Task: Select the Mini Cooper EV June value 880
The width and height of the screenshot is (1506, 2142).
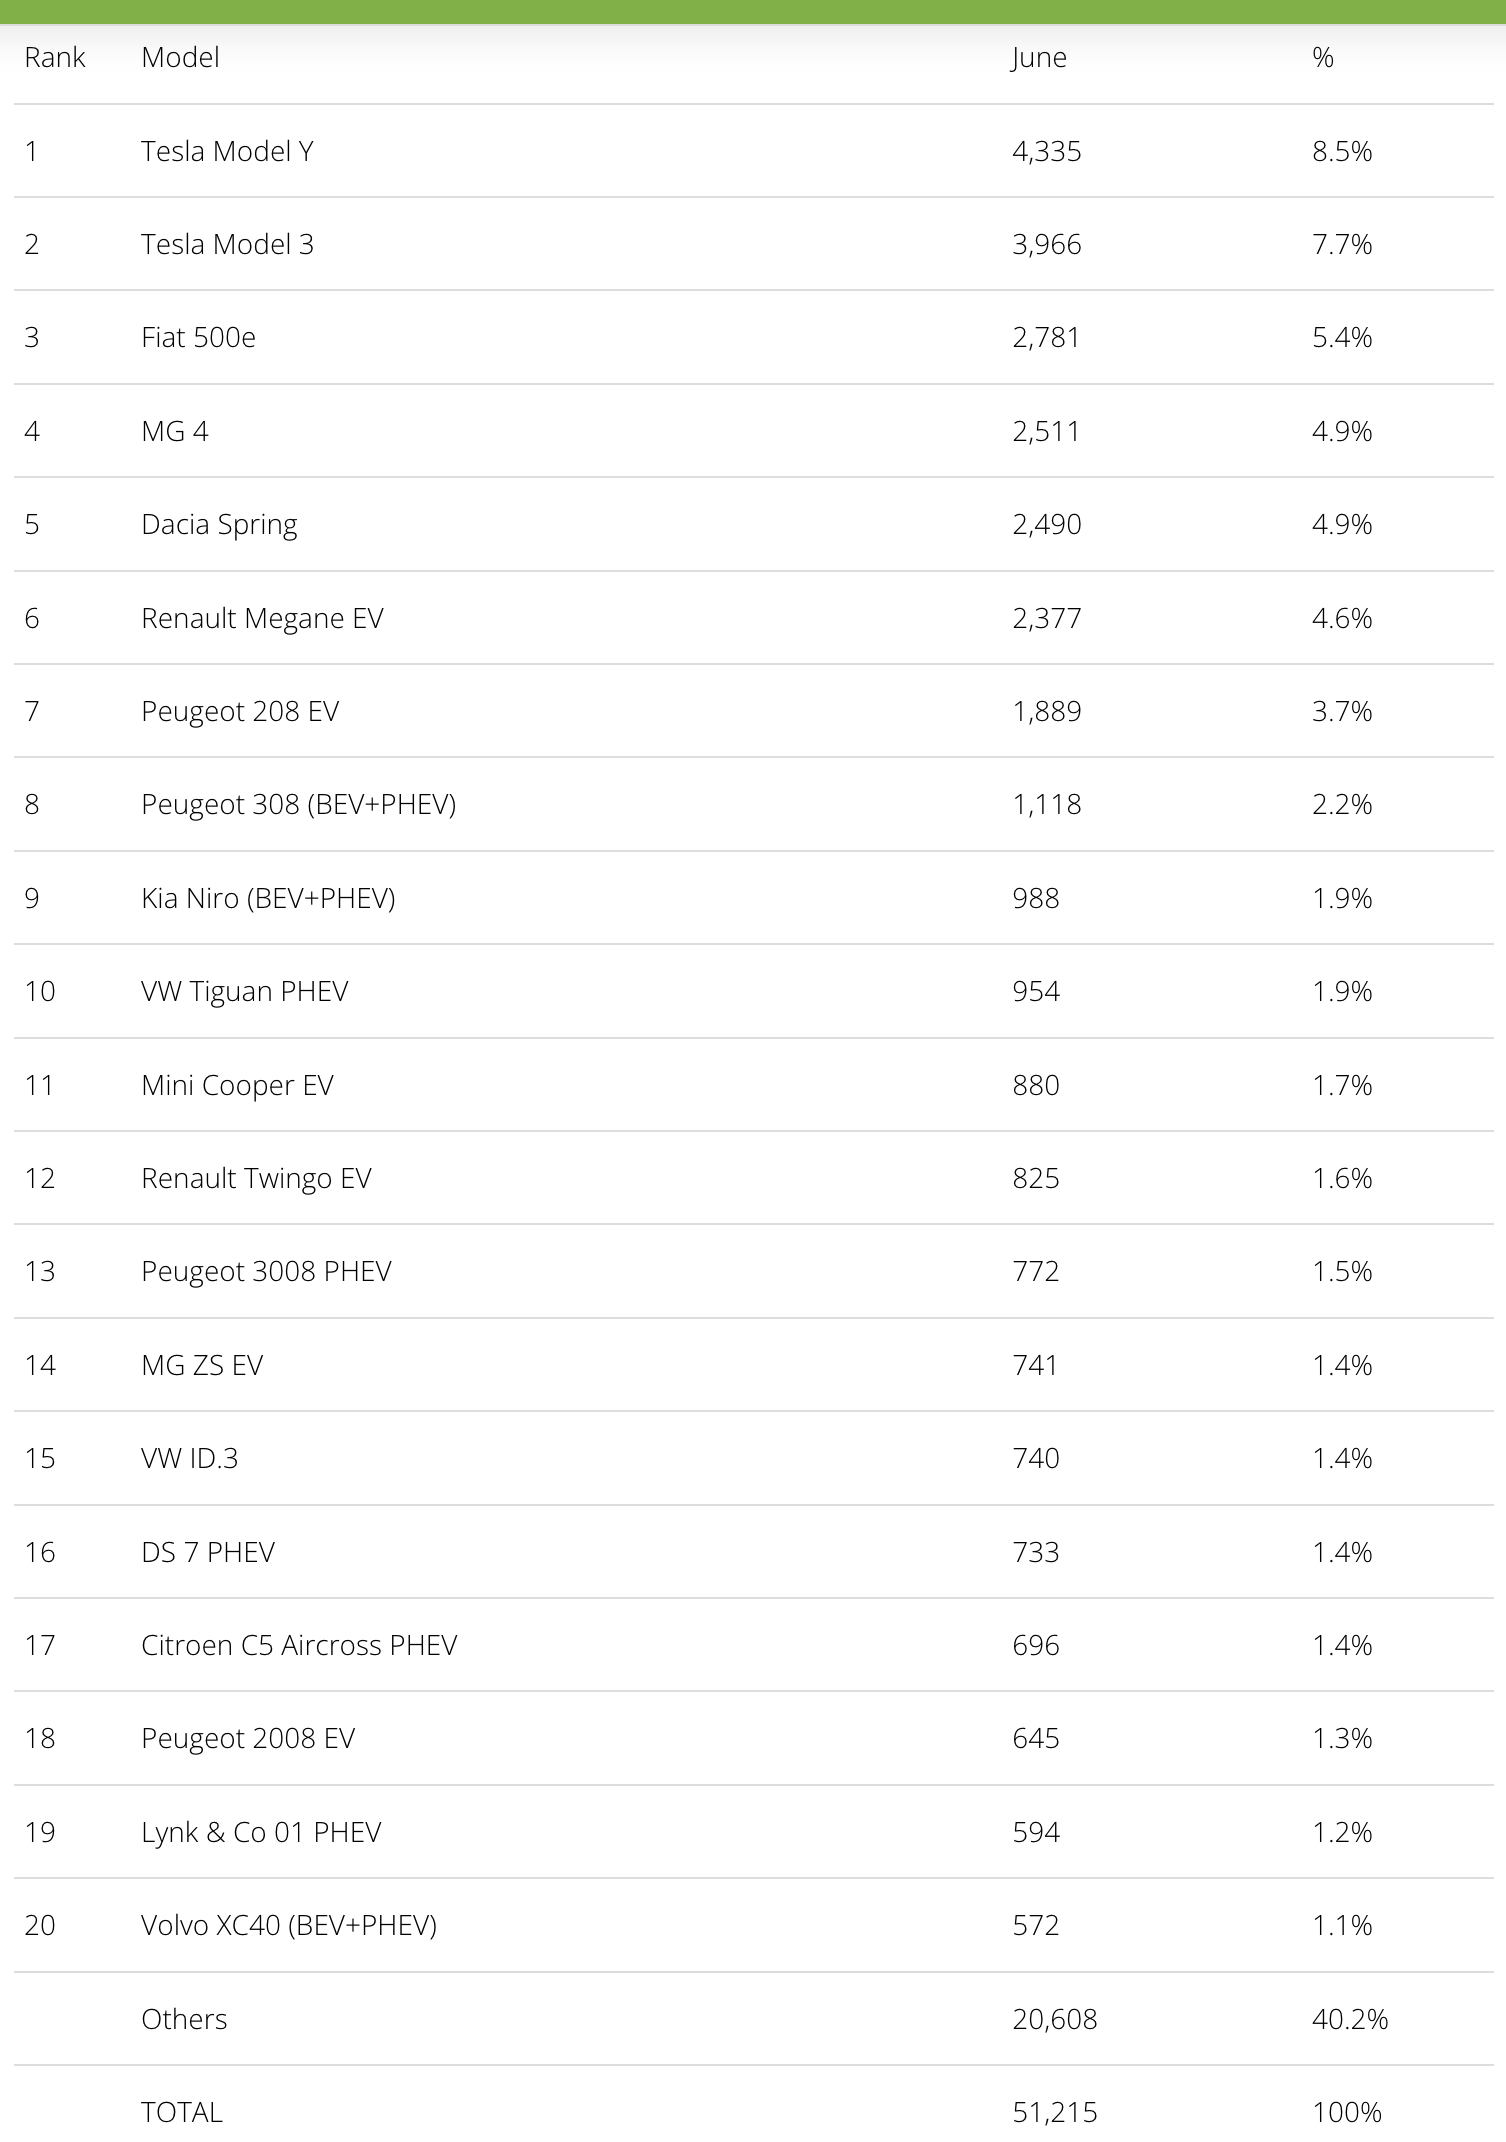Action: (1036, 1085)
